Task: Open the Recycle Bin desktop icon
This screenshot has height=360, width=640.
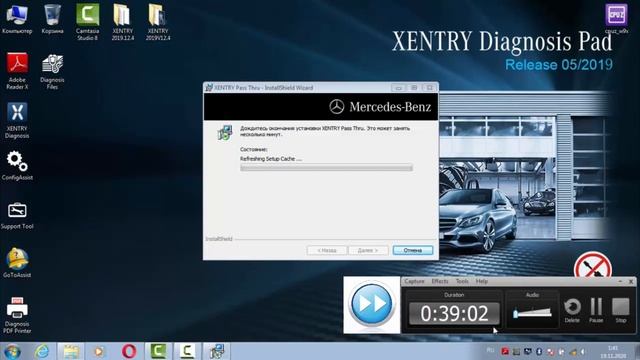Action: (x=52, y=19)
